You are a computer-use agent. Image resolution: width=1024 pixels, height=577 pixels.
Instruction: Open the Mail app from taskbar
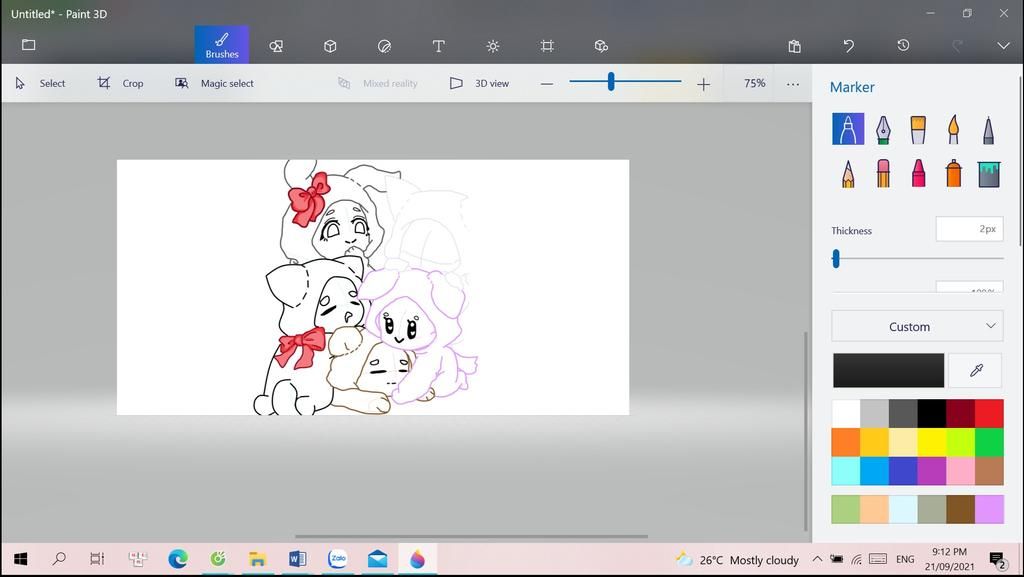[x=377, y=559]
